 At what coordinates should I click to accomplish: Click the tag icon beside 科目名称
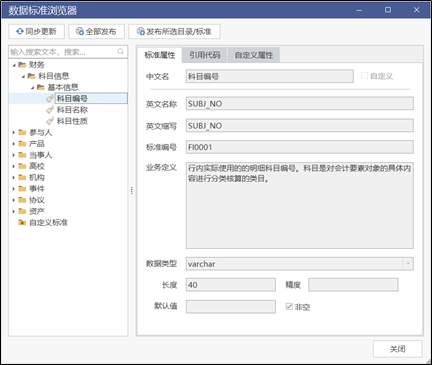click(x=50, y=110)
